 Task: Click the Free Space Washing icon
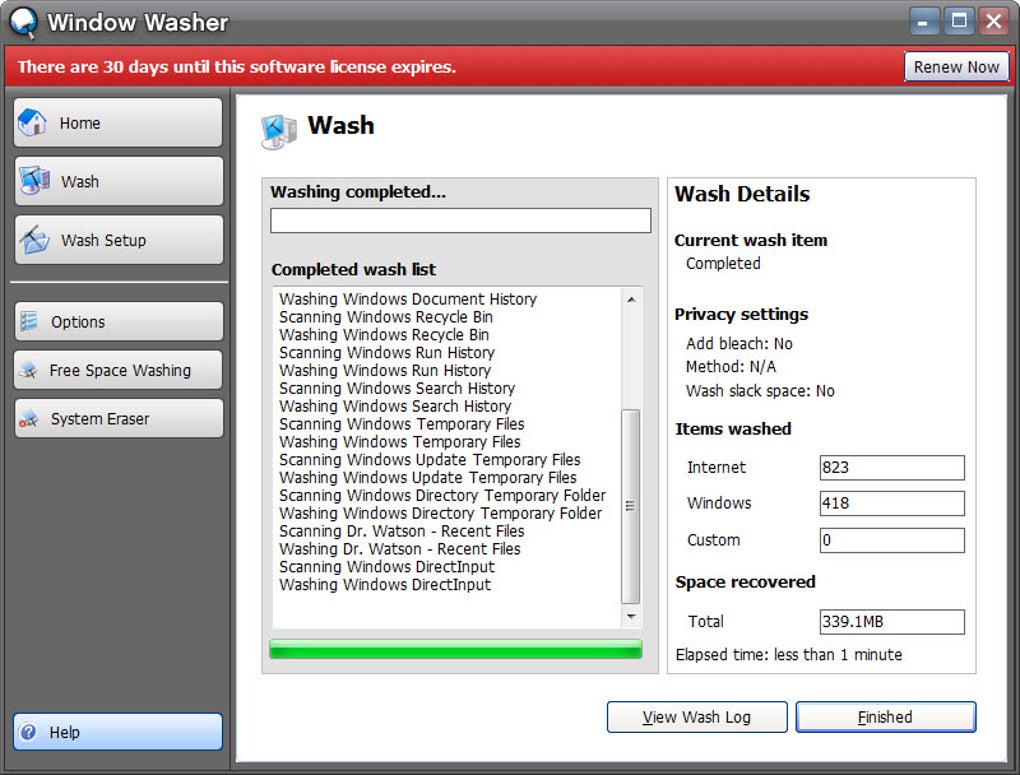pos(29,370)
